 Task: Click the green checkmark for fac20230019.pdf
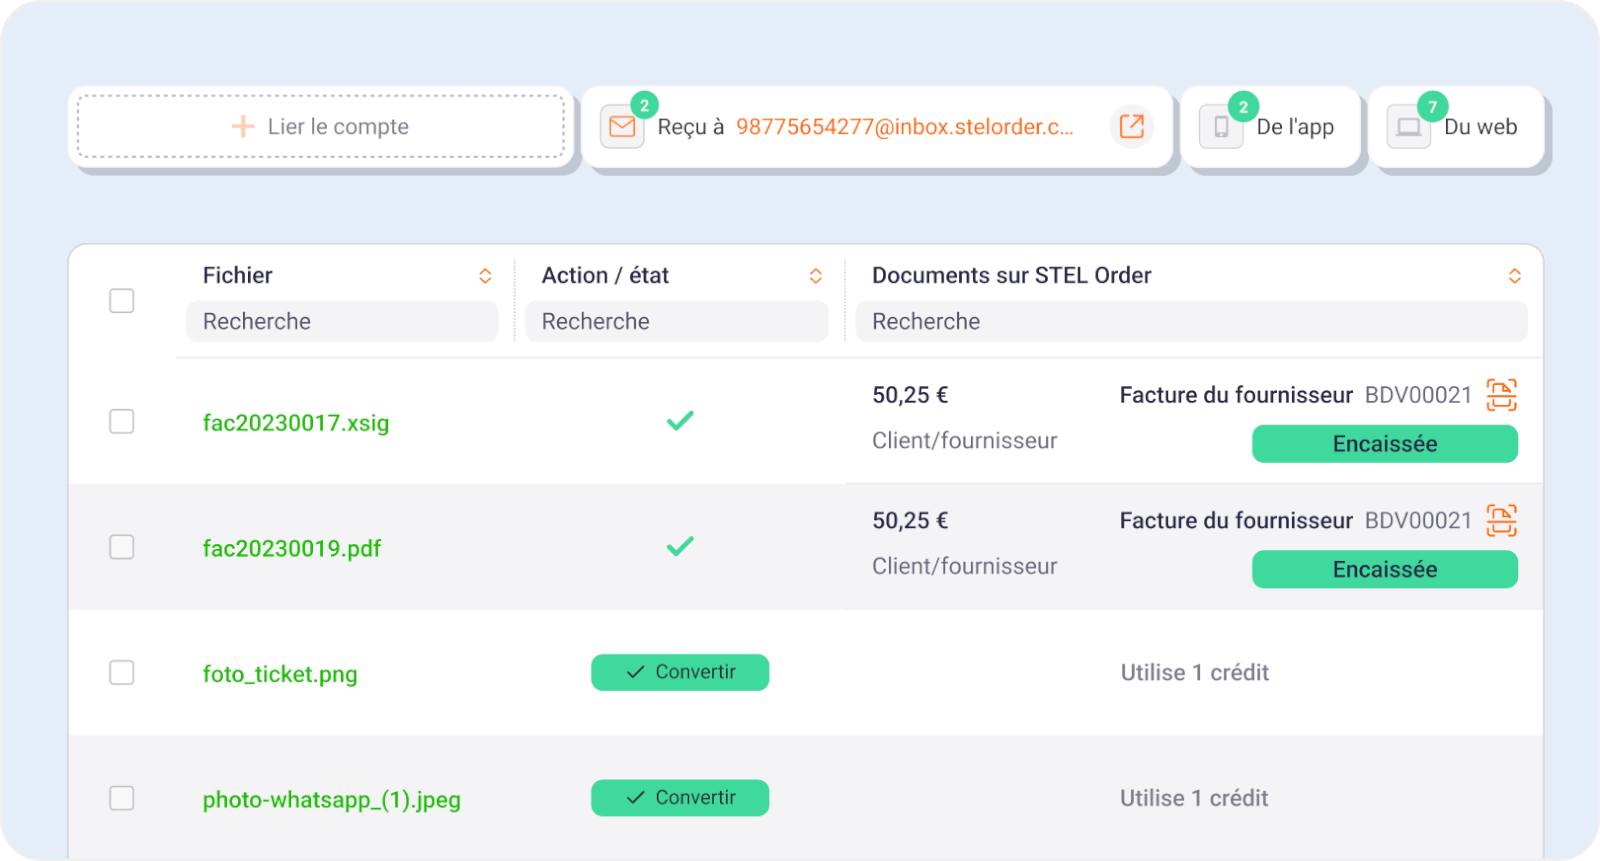tap(680, 547)
